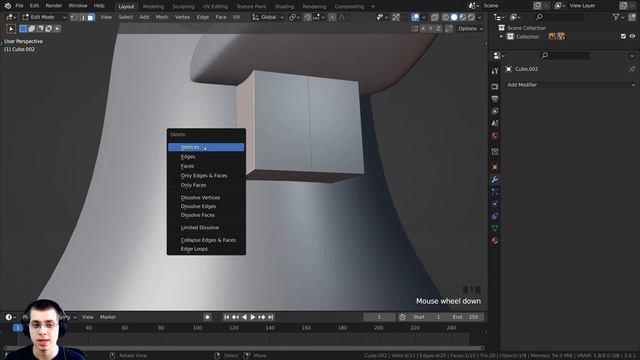Toggle viewport overlays
The height and width of the screenshot is (360, 640).
click(416, 17)
